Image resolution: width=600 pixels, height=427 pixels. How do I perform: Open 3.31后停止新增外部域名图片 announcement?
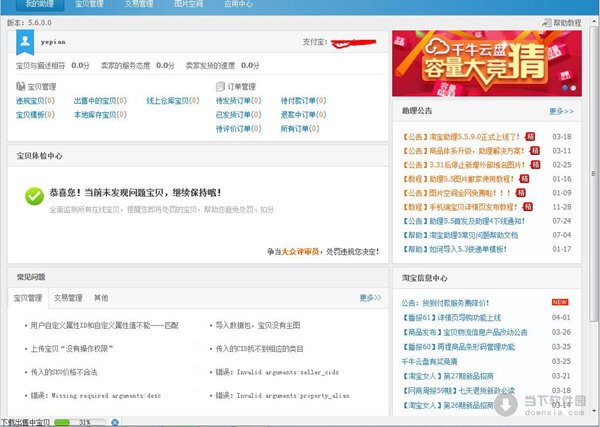[x=463, y=165]
